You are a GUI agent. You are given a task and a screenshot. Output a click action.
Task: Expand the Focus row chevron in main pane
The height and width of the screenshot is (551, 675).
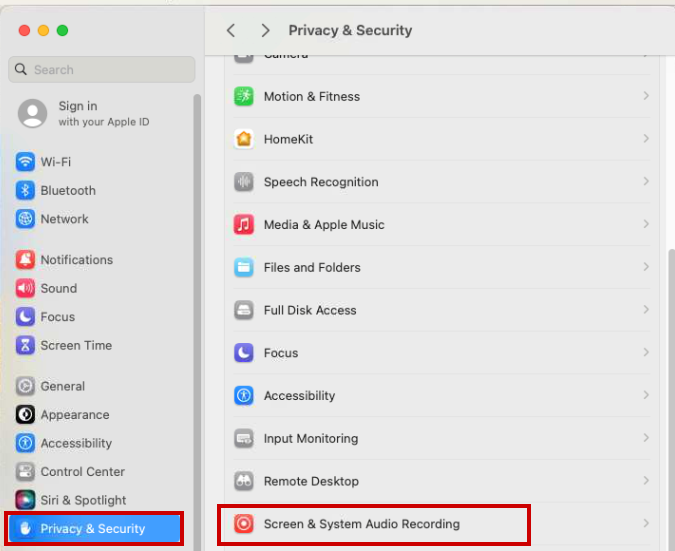coord(646,353)
